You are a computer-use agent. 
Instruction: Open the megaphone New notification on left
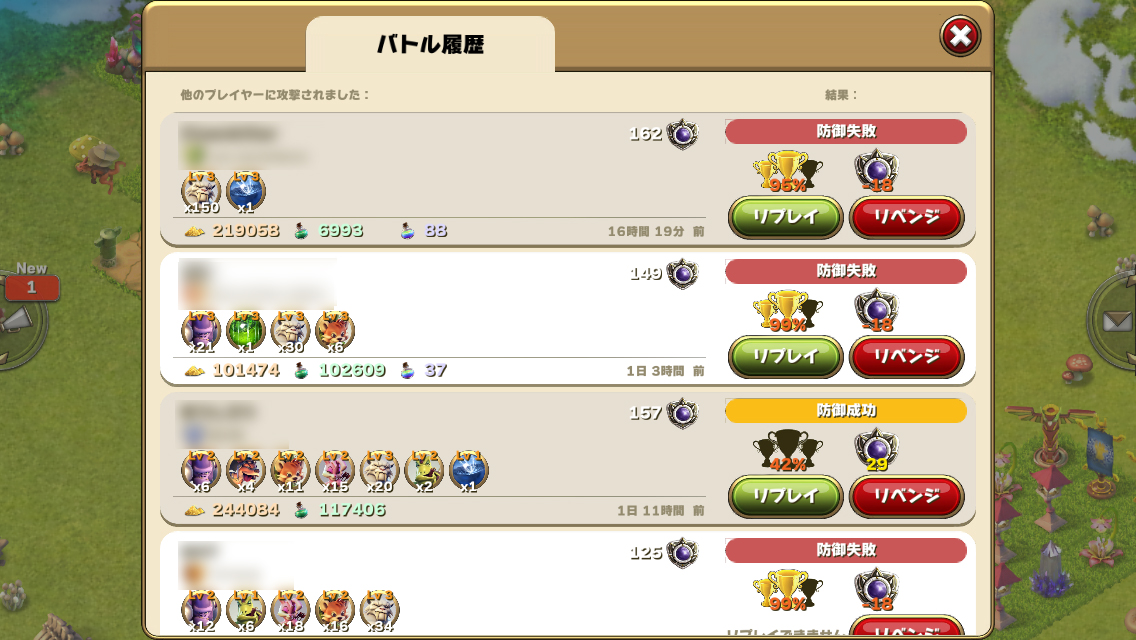click(x=22, y=319)
